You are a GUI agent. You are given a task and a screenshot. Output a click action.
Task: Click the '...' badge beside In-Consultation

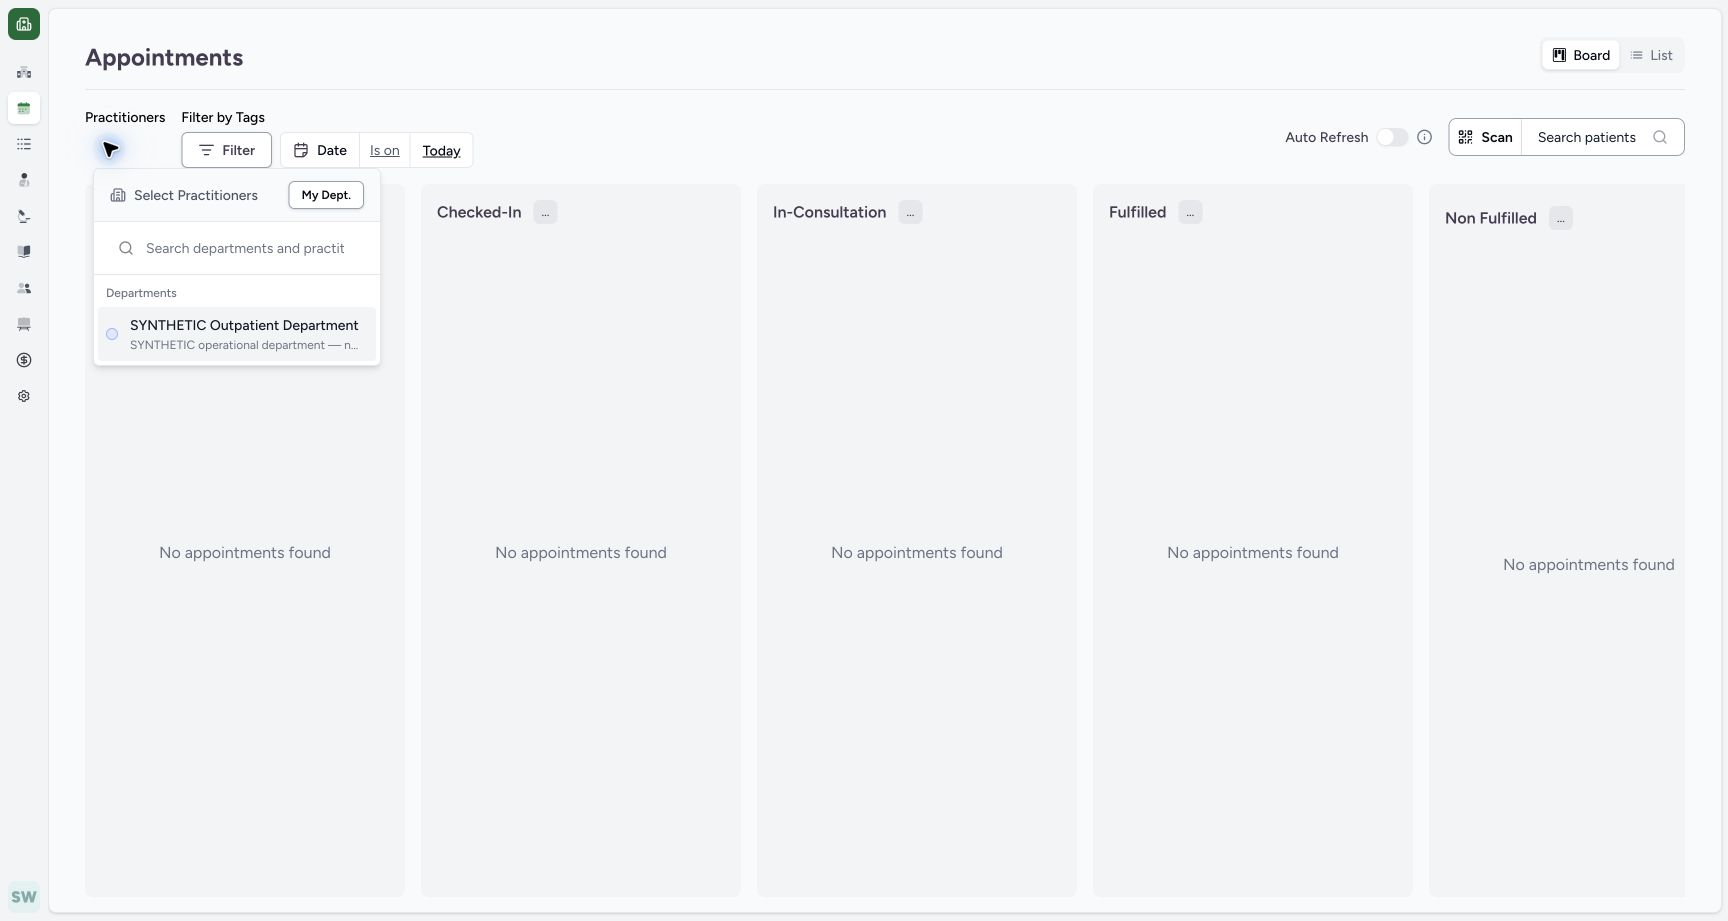coord(910,212)
